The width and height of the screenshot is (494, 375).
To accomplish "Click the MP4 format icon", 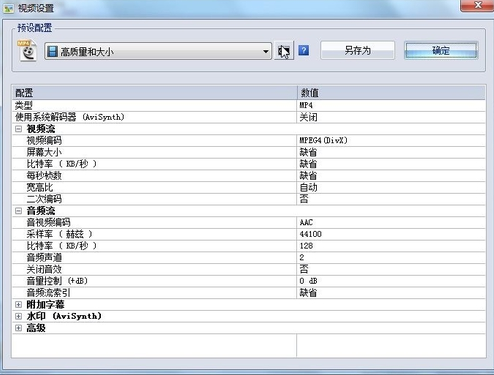I will 27,51.
